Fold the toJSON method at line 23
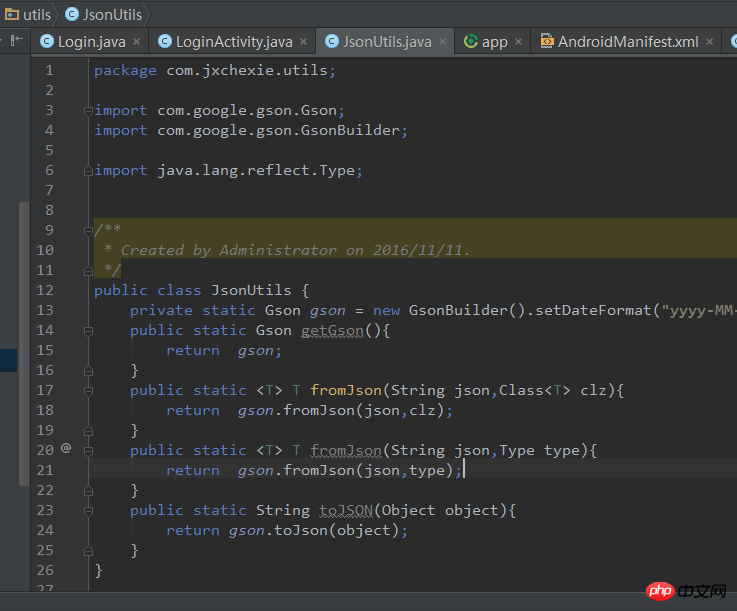The width and height of the screenshot is (737, 611). [89, 510]
